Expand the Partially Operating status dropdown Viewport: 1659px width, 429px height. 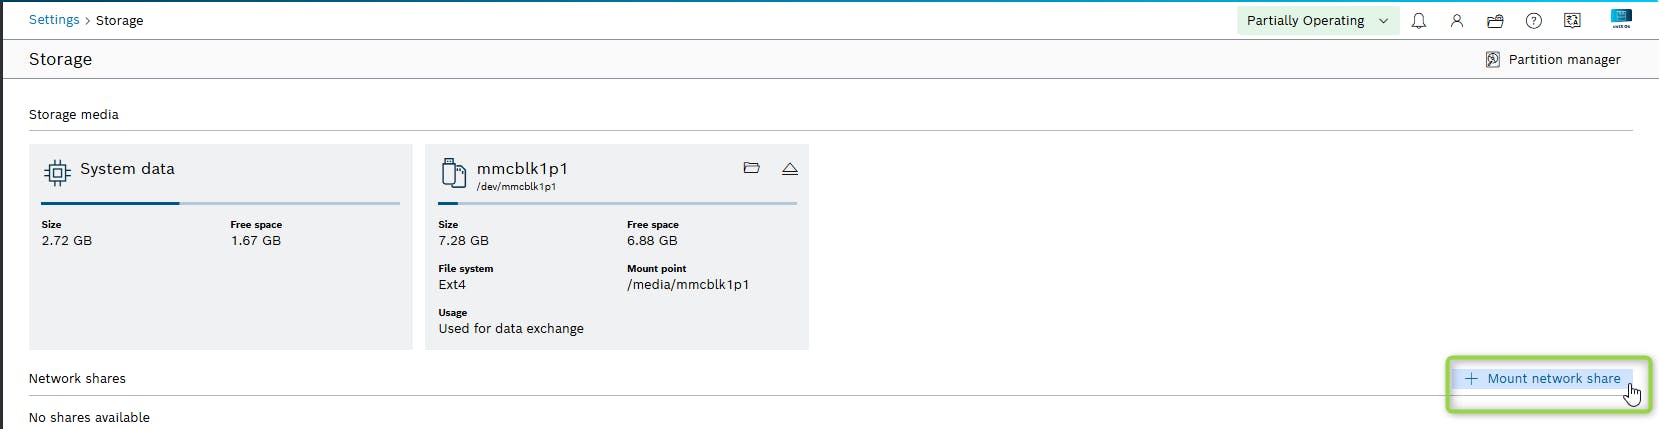pyautogui.click(x=1305, y=21)
